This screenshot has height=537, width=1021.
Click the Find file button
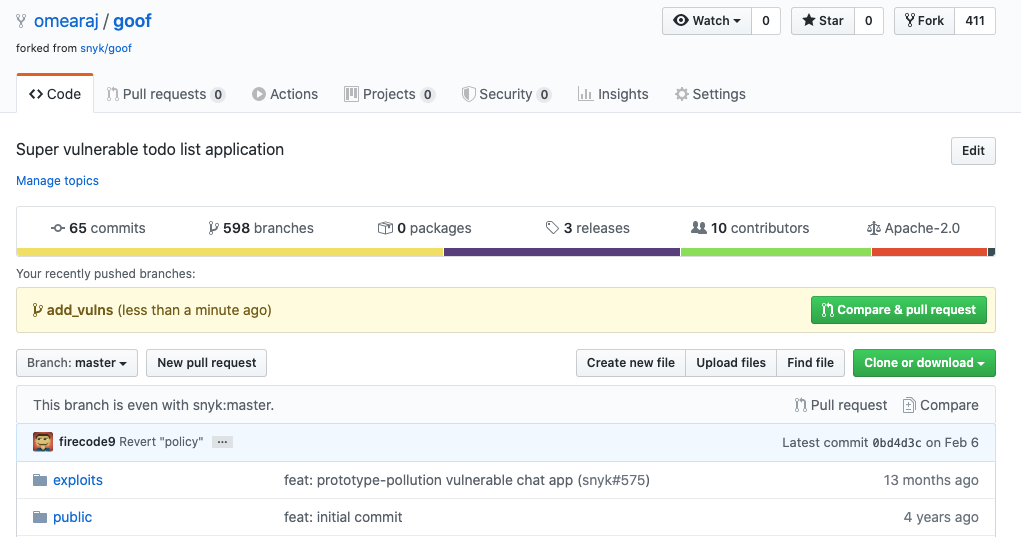pos(810,363)
